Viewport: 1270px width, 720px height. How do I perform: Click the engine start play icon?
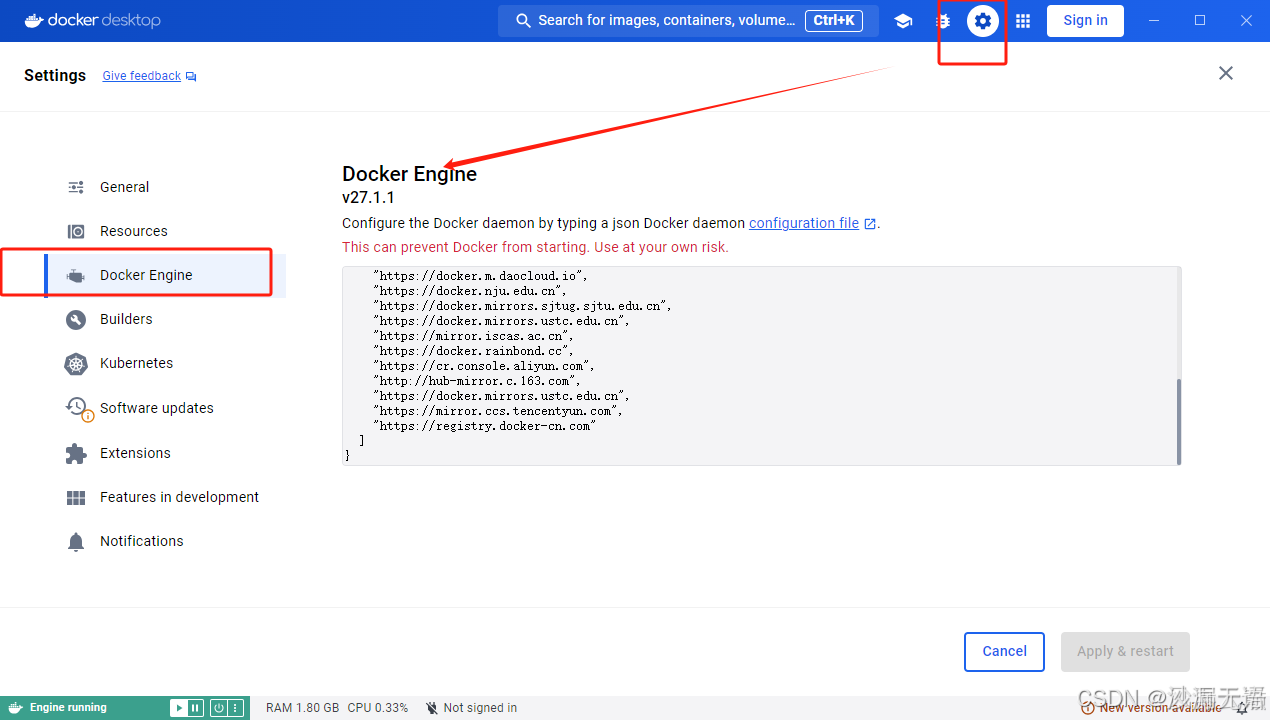178,708
